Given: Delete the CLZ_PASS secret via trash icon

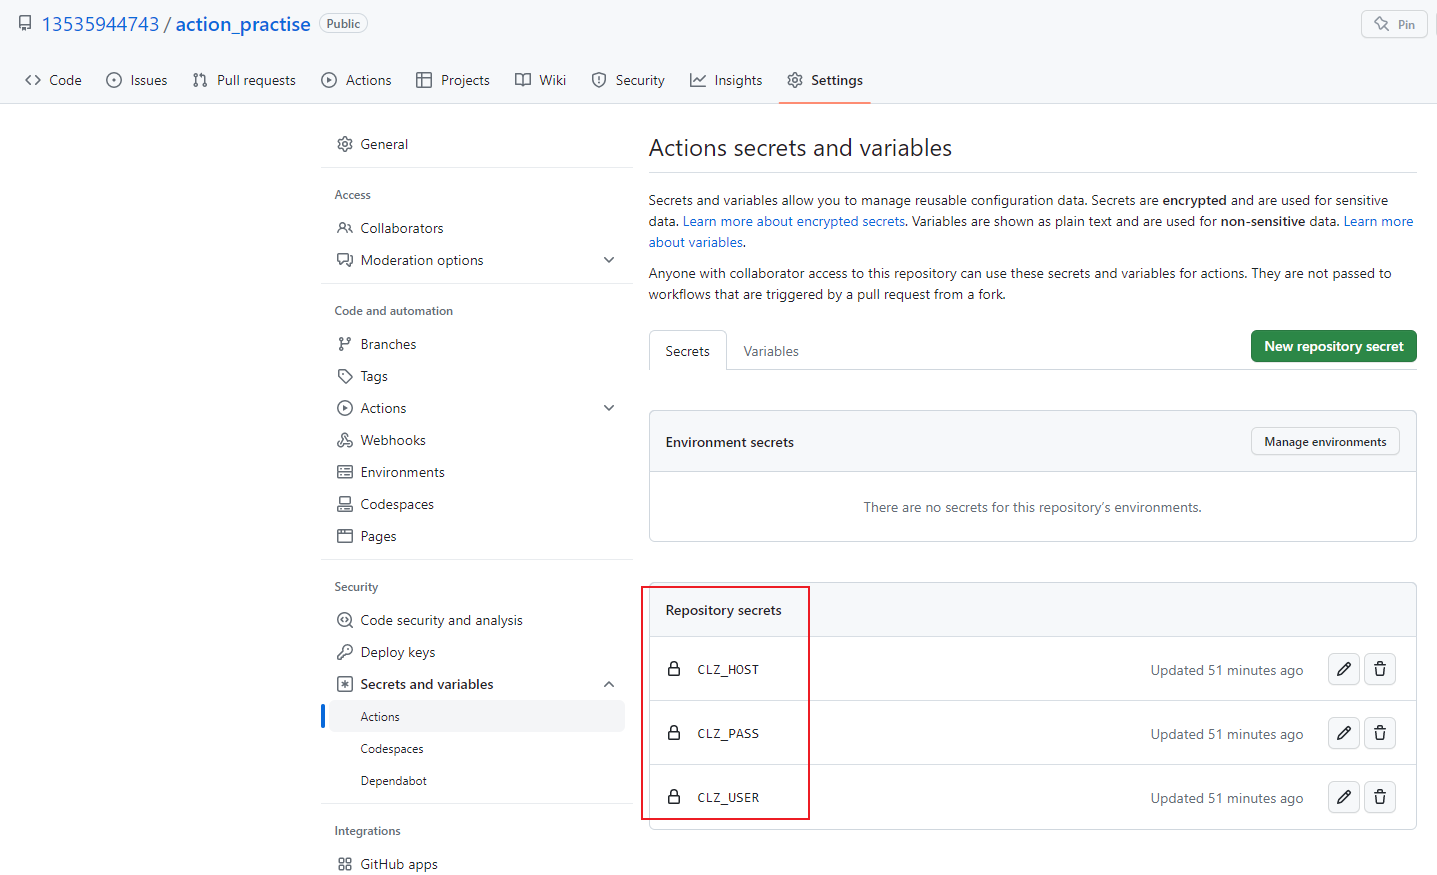Looking at the screenshot, I should tap(1380, 733).
